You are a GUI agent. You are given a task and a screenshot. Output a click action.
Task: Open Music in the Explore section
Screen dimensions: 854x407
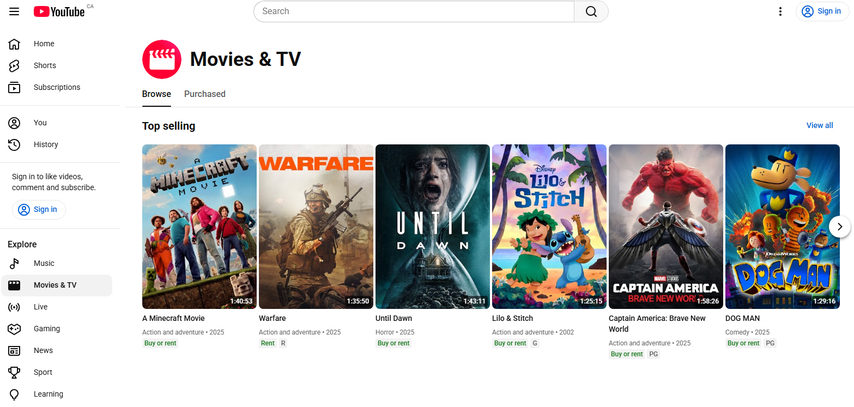(x=44, y=263)
